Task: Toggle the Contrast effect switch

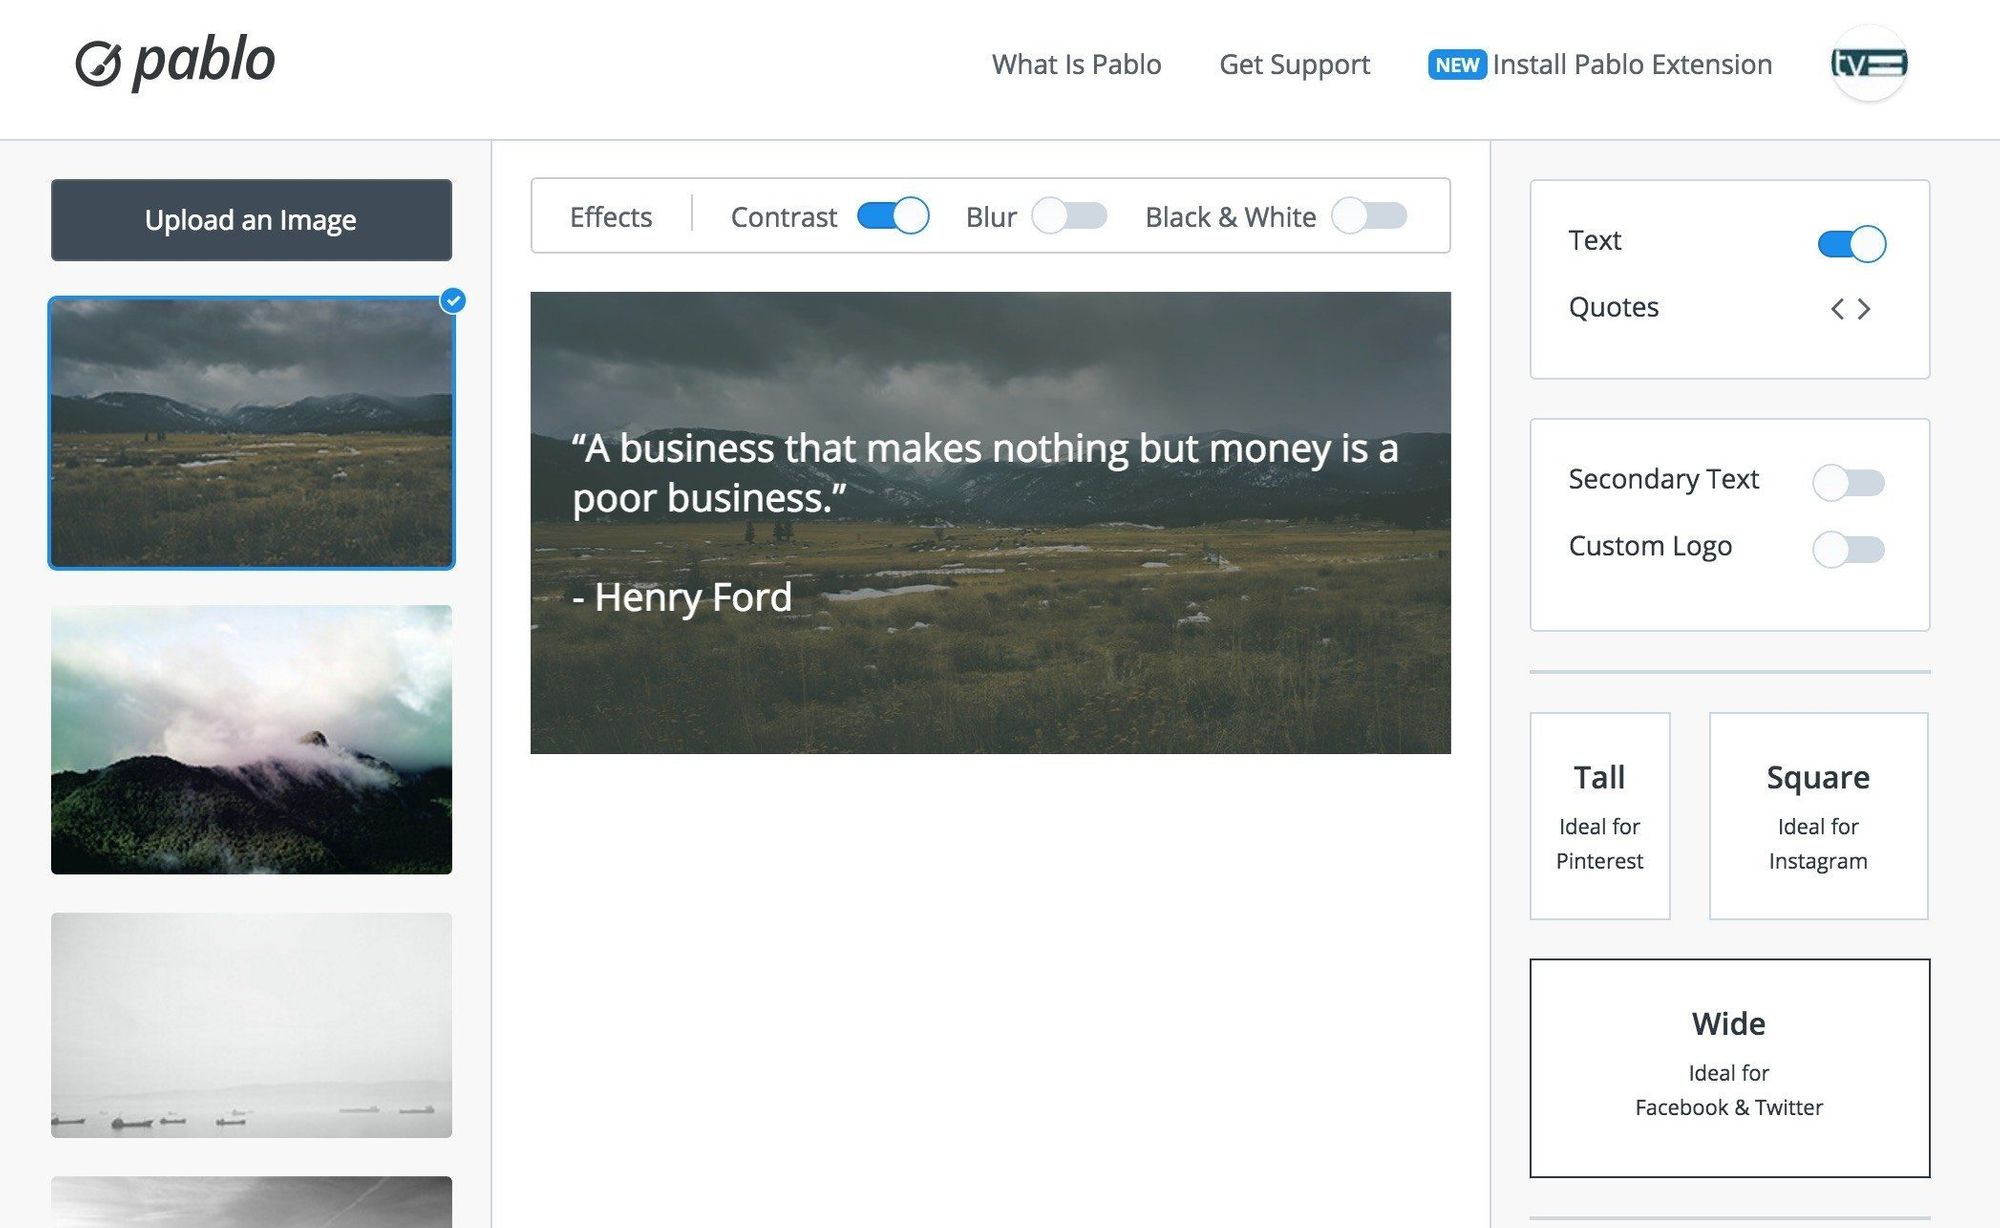Action: tap(893, 216)
